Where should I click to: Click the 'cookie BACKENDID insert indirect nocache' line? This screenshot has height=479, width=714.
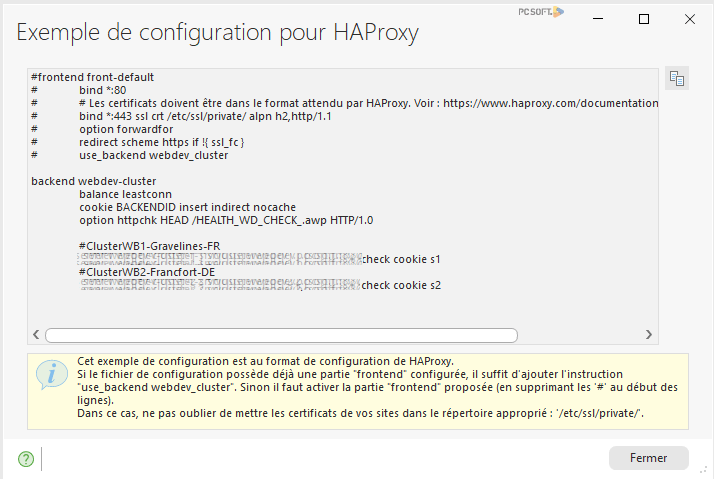coord(188,207)
